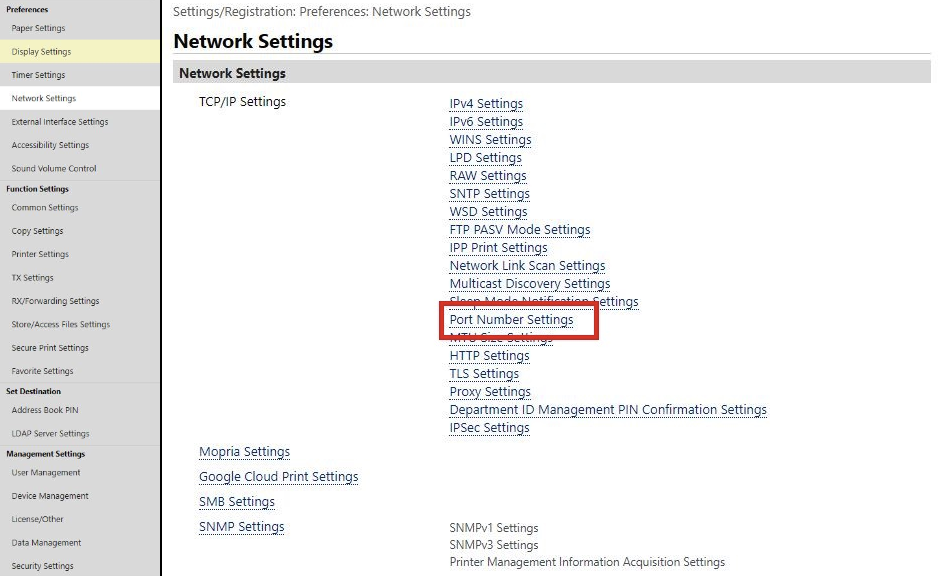
Task: Open User Management in sidebar
Action: [x=46, y=473]
